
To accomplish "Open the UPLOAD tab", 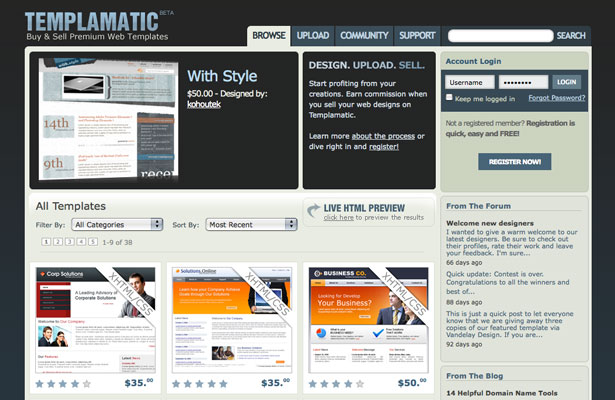I will [313, 36].
